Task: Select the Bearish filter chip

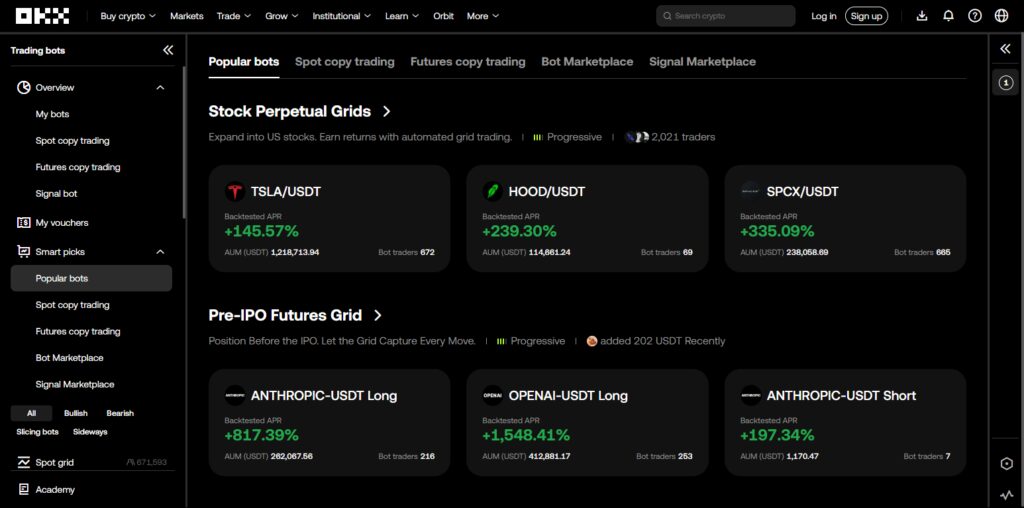Action: click(x=120, y=413)
